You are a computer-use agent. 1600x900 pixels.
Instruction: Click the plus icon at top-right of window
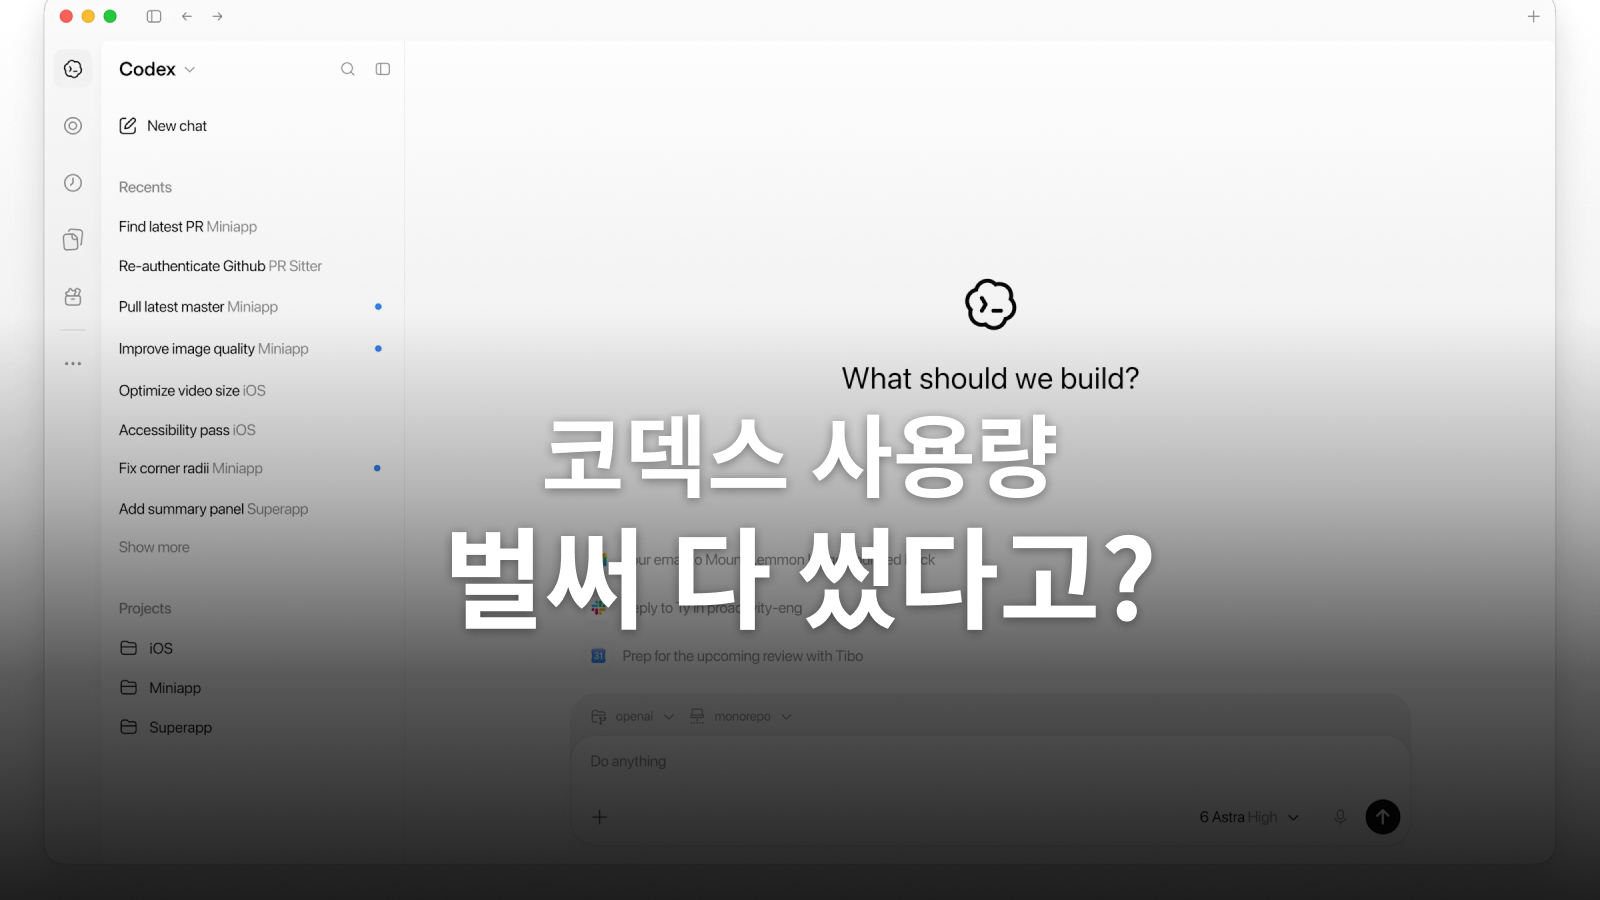(1533, 16)
